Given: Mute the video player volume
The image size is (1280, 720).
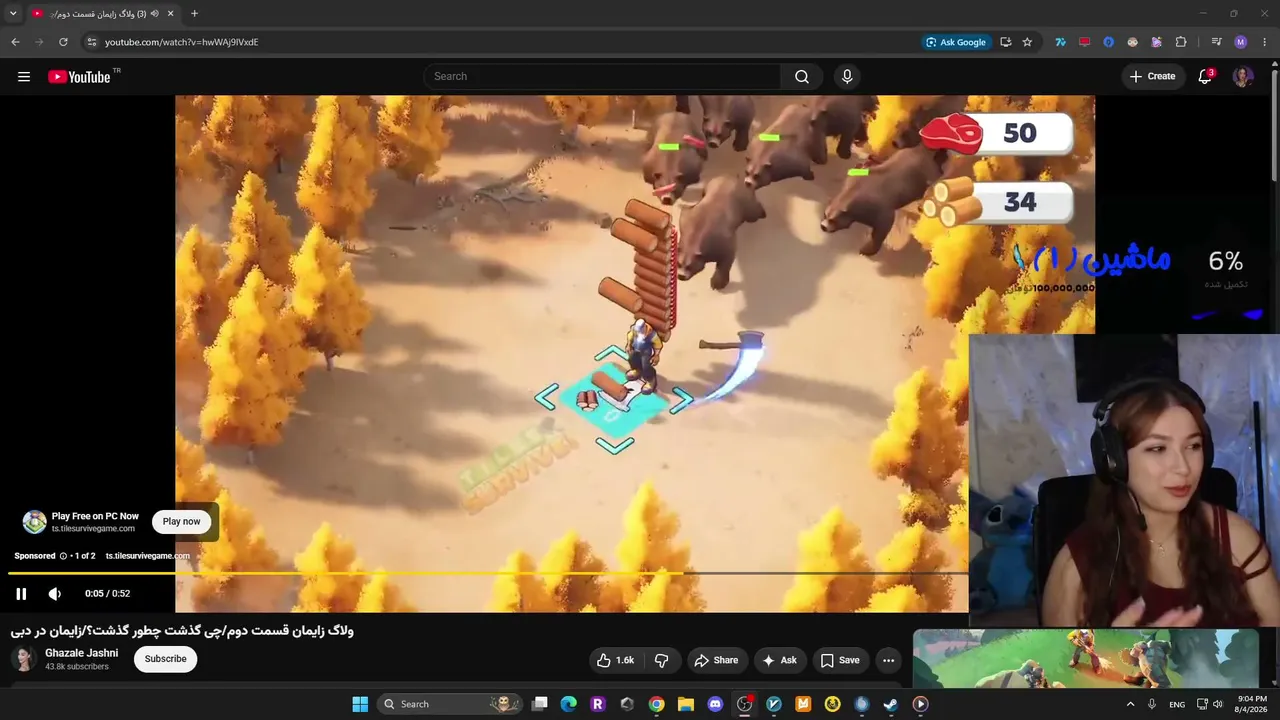Looking at the screenshot, I should click(55, 594).
